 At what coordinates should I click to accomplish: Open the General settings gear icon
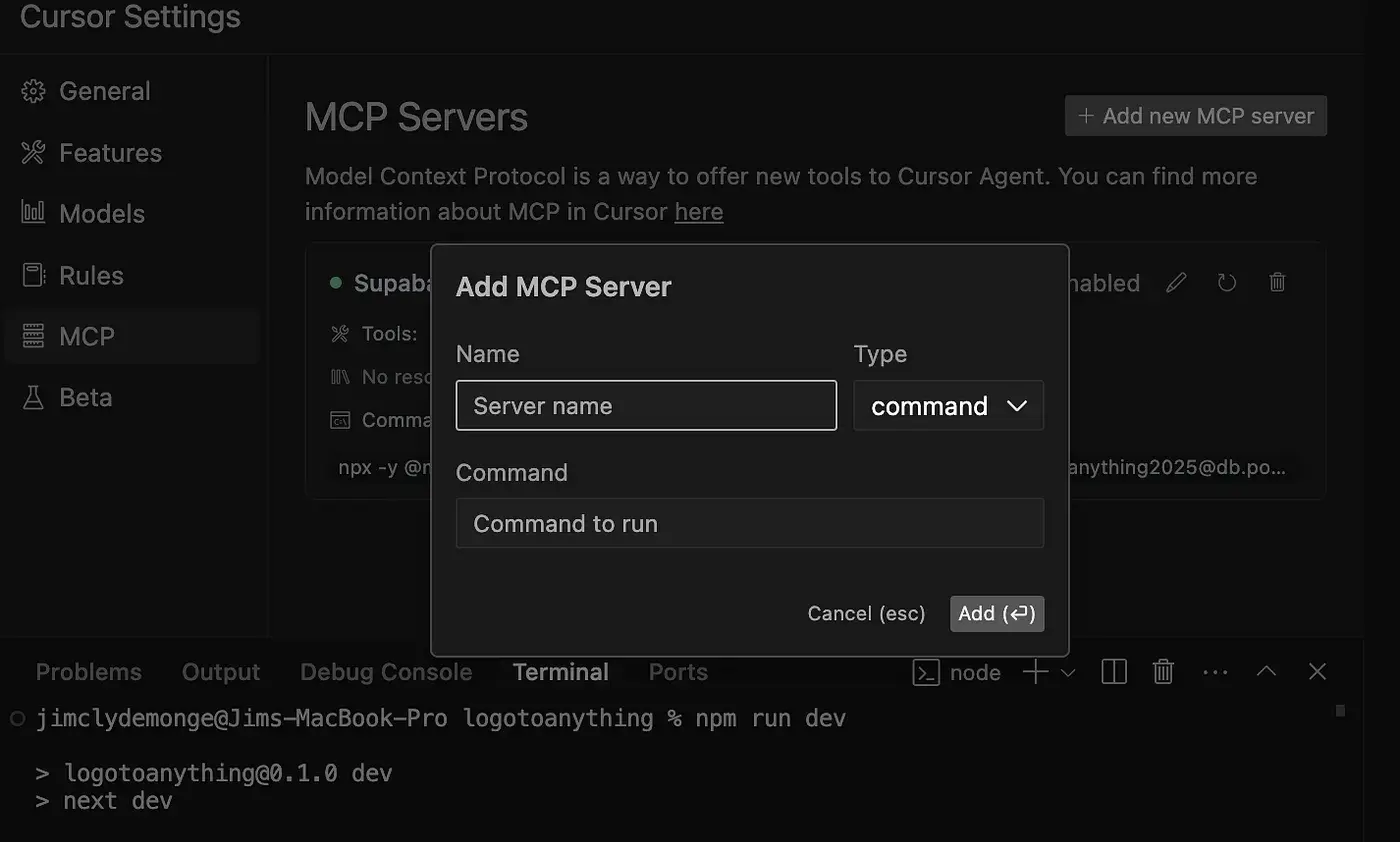coord(33,90)
